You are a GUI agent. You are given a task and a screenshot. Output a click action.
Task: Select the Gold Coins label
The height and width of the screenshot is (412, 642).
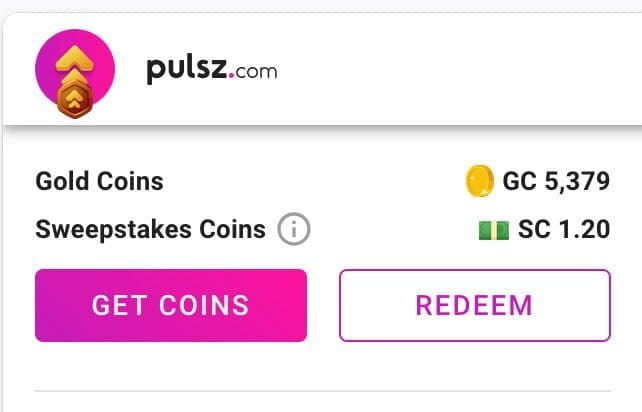click(99, 181)
